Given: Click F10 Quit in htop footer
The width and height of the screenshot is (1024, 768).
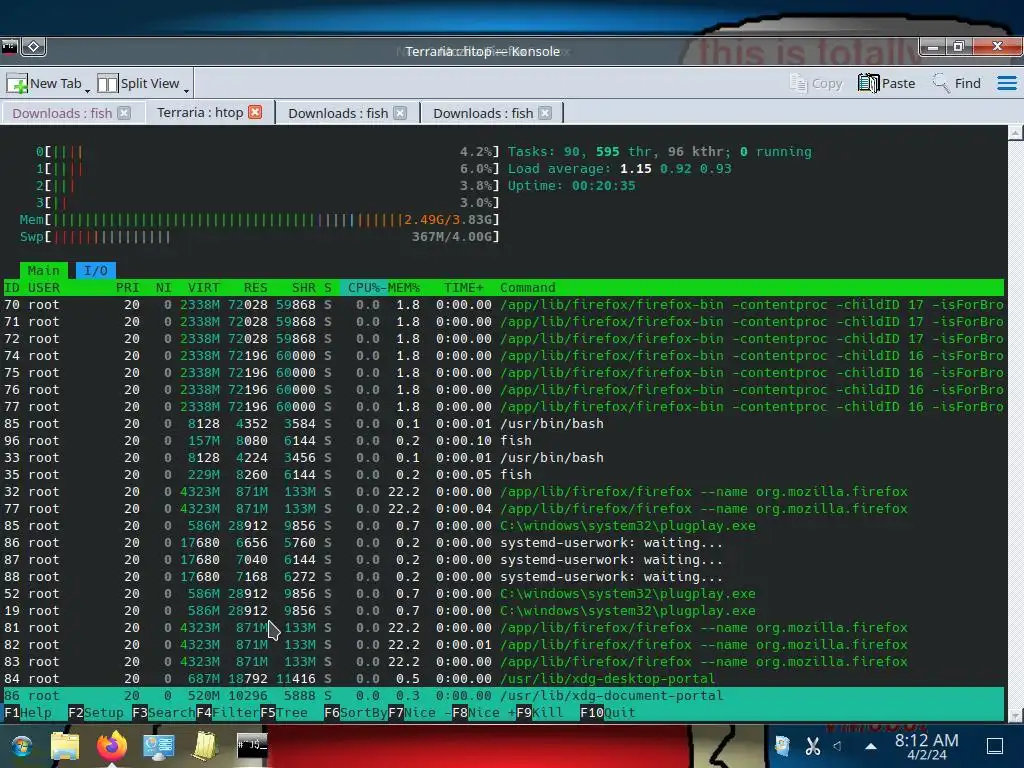Looking at the screenshot, I should tap(608, 712).
